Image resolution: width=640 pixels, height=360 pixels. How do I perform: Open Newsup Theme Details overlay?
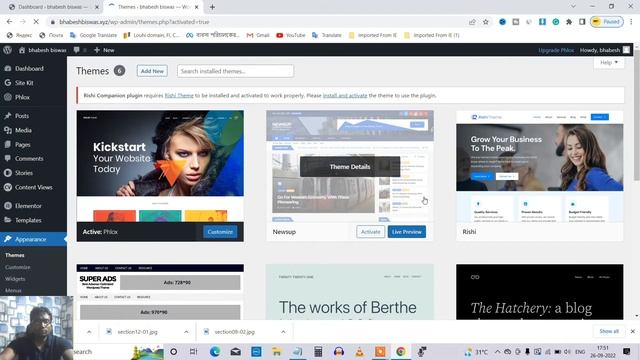pyautogui.click(x=350, y=167)
